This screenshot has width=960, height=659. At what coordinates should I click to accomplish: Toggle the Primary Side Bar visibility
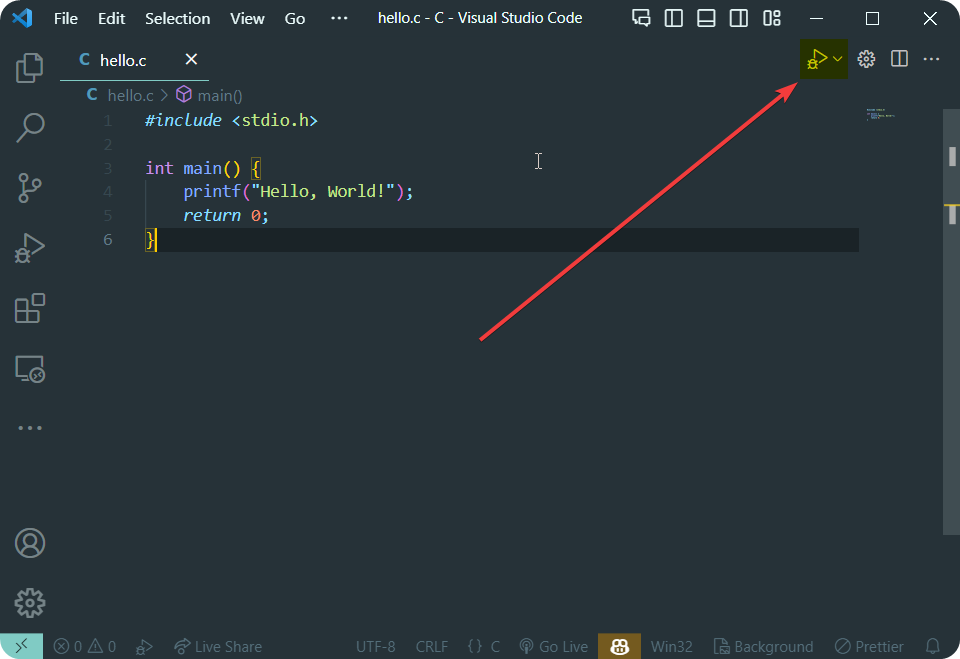tap(671, 17)
